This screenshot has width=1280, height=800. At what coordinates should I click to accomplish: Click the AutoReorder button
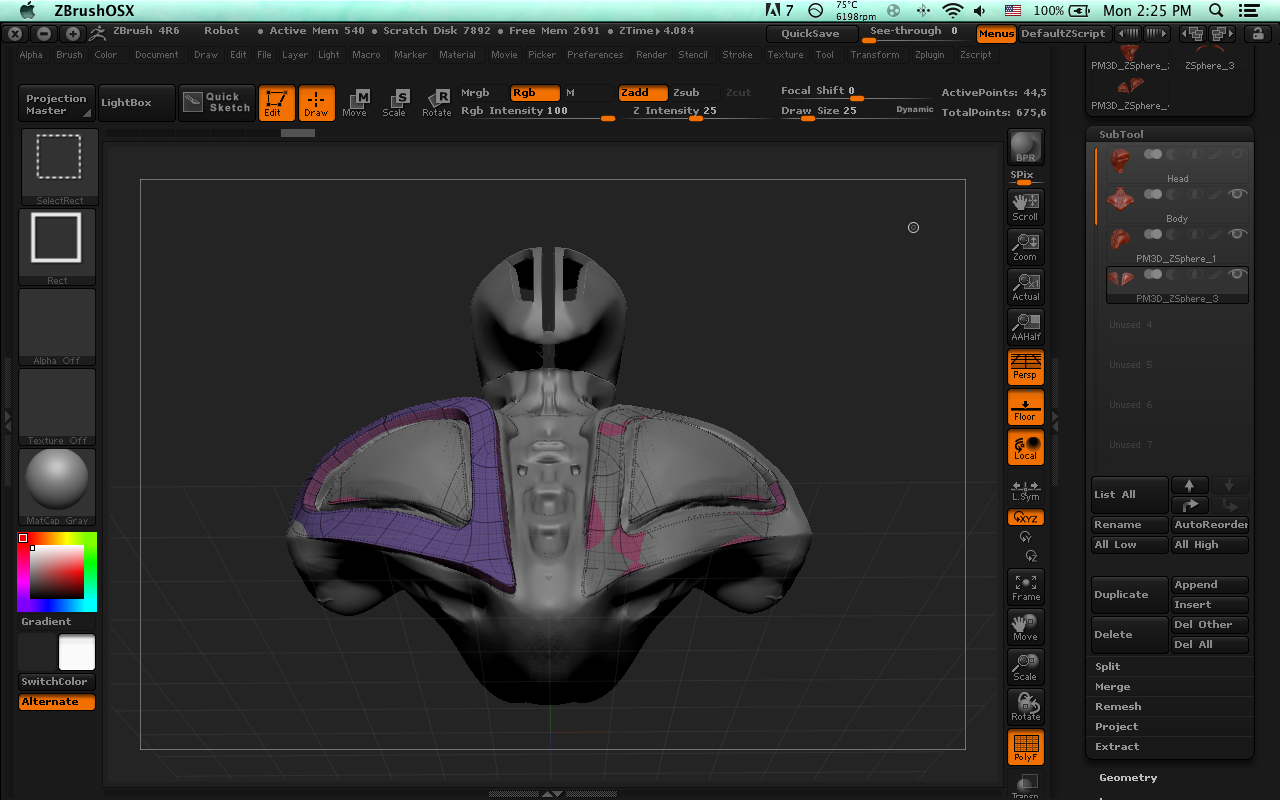[x=1211, y=525]
